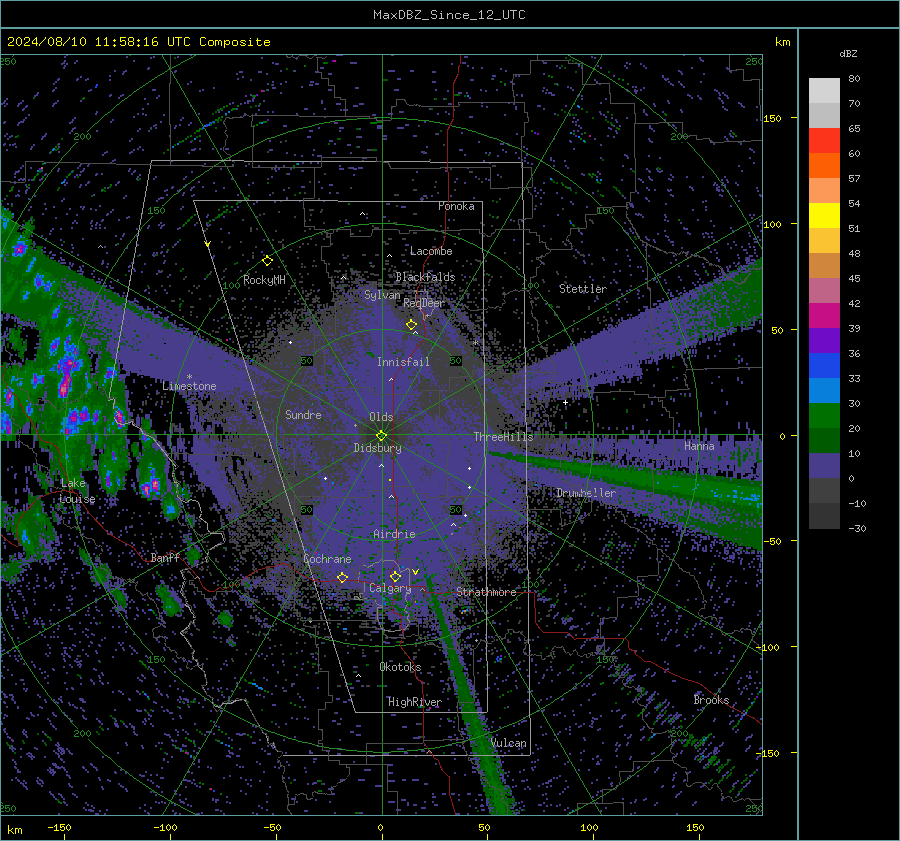The image size is (900, 841).
Task: Click the Drumheller label
Action: coord(585,493)
